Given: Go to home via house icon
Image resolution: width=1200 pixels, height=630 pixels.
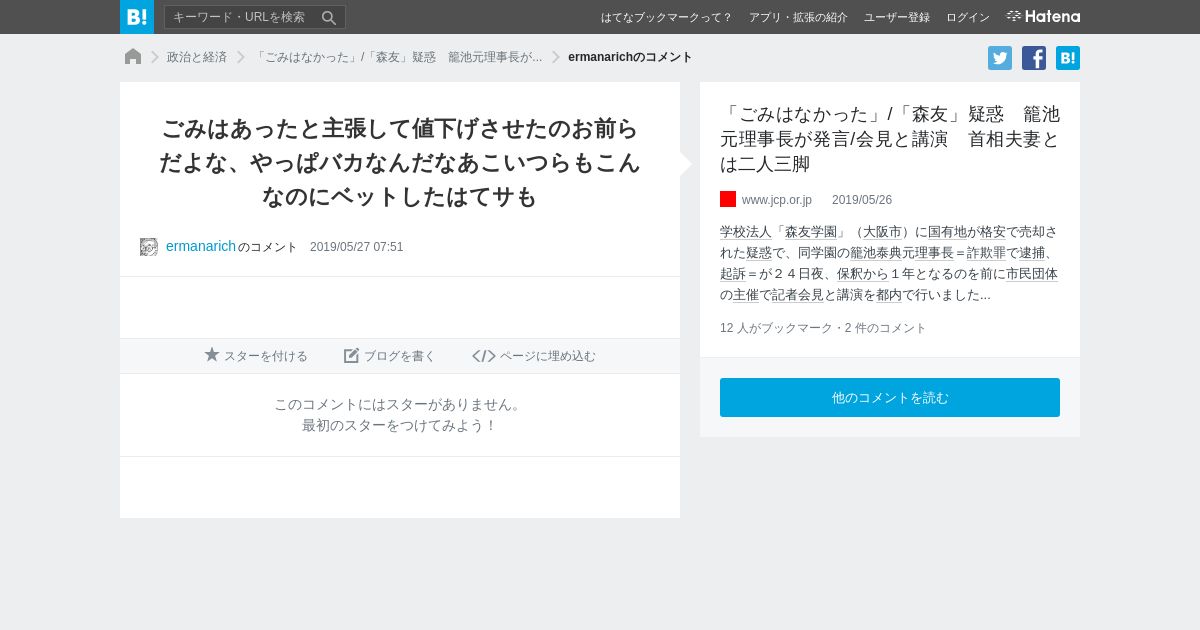Looking at the screenshot, I should pos(133,57).
